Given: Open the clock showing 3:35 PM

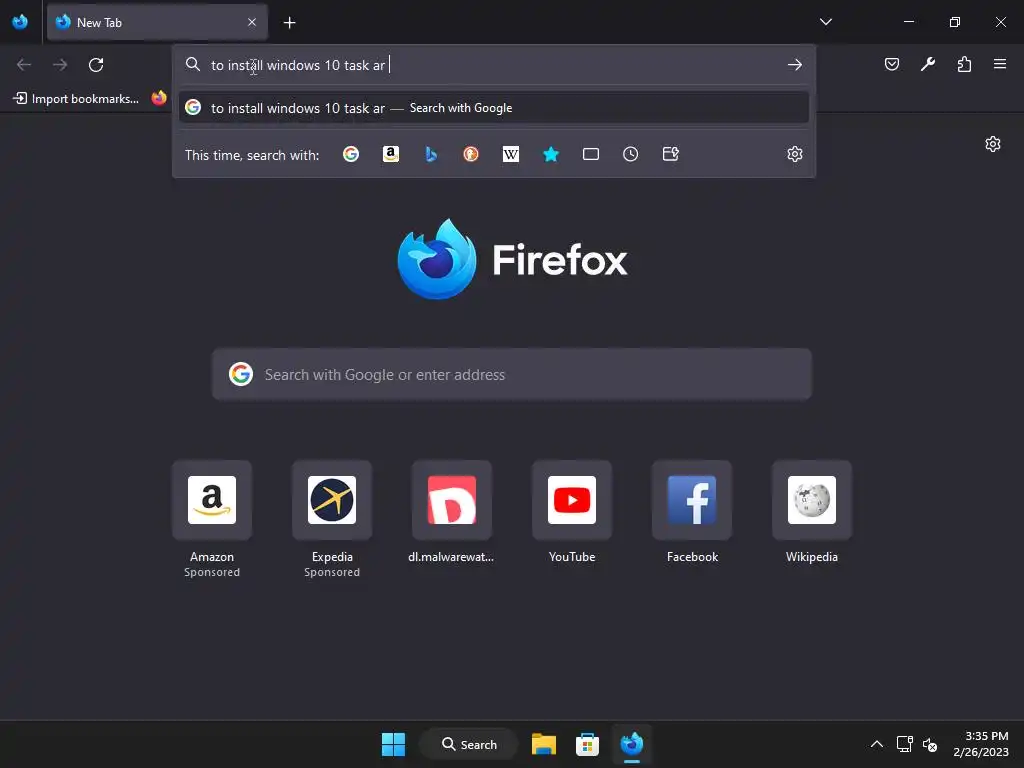Looking at the screenshot, I should 981,744.
